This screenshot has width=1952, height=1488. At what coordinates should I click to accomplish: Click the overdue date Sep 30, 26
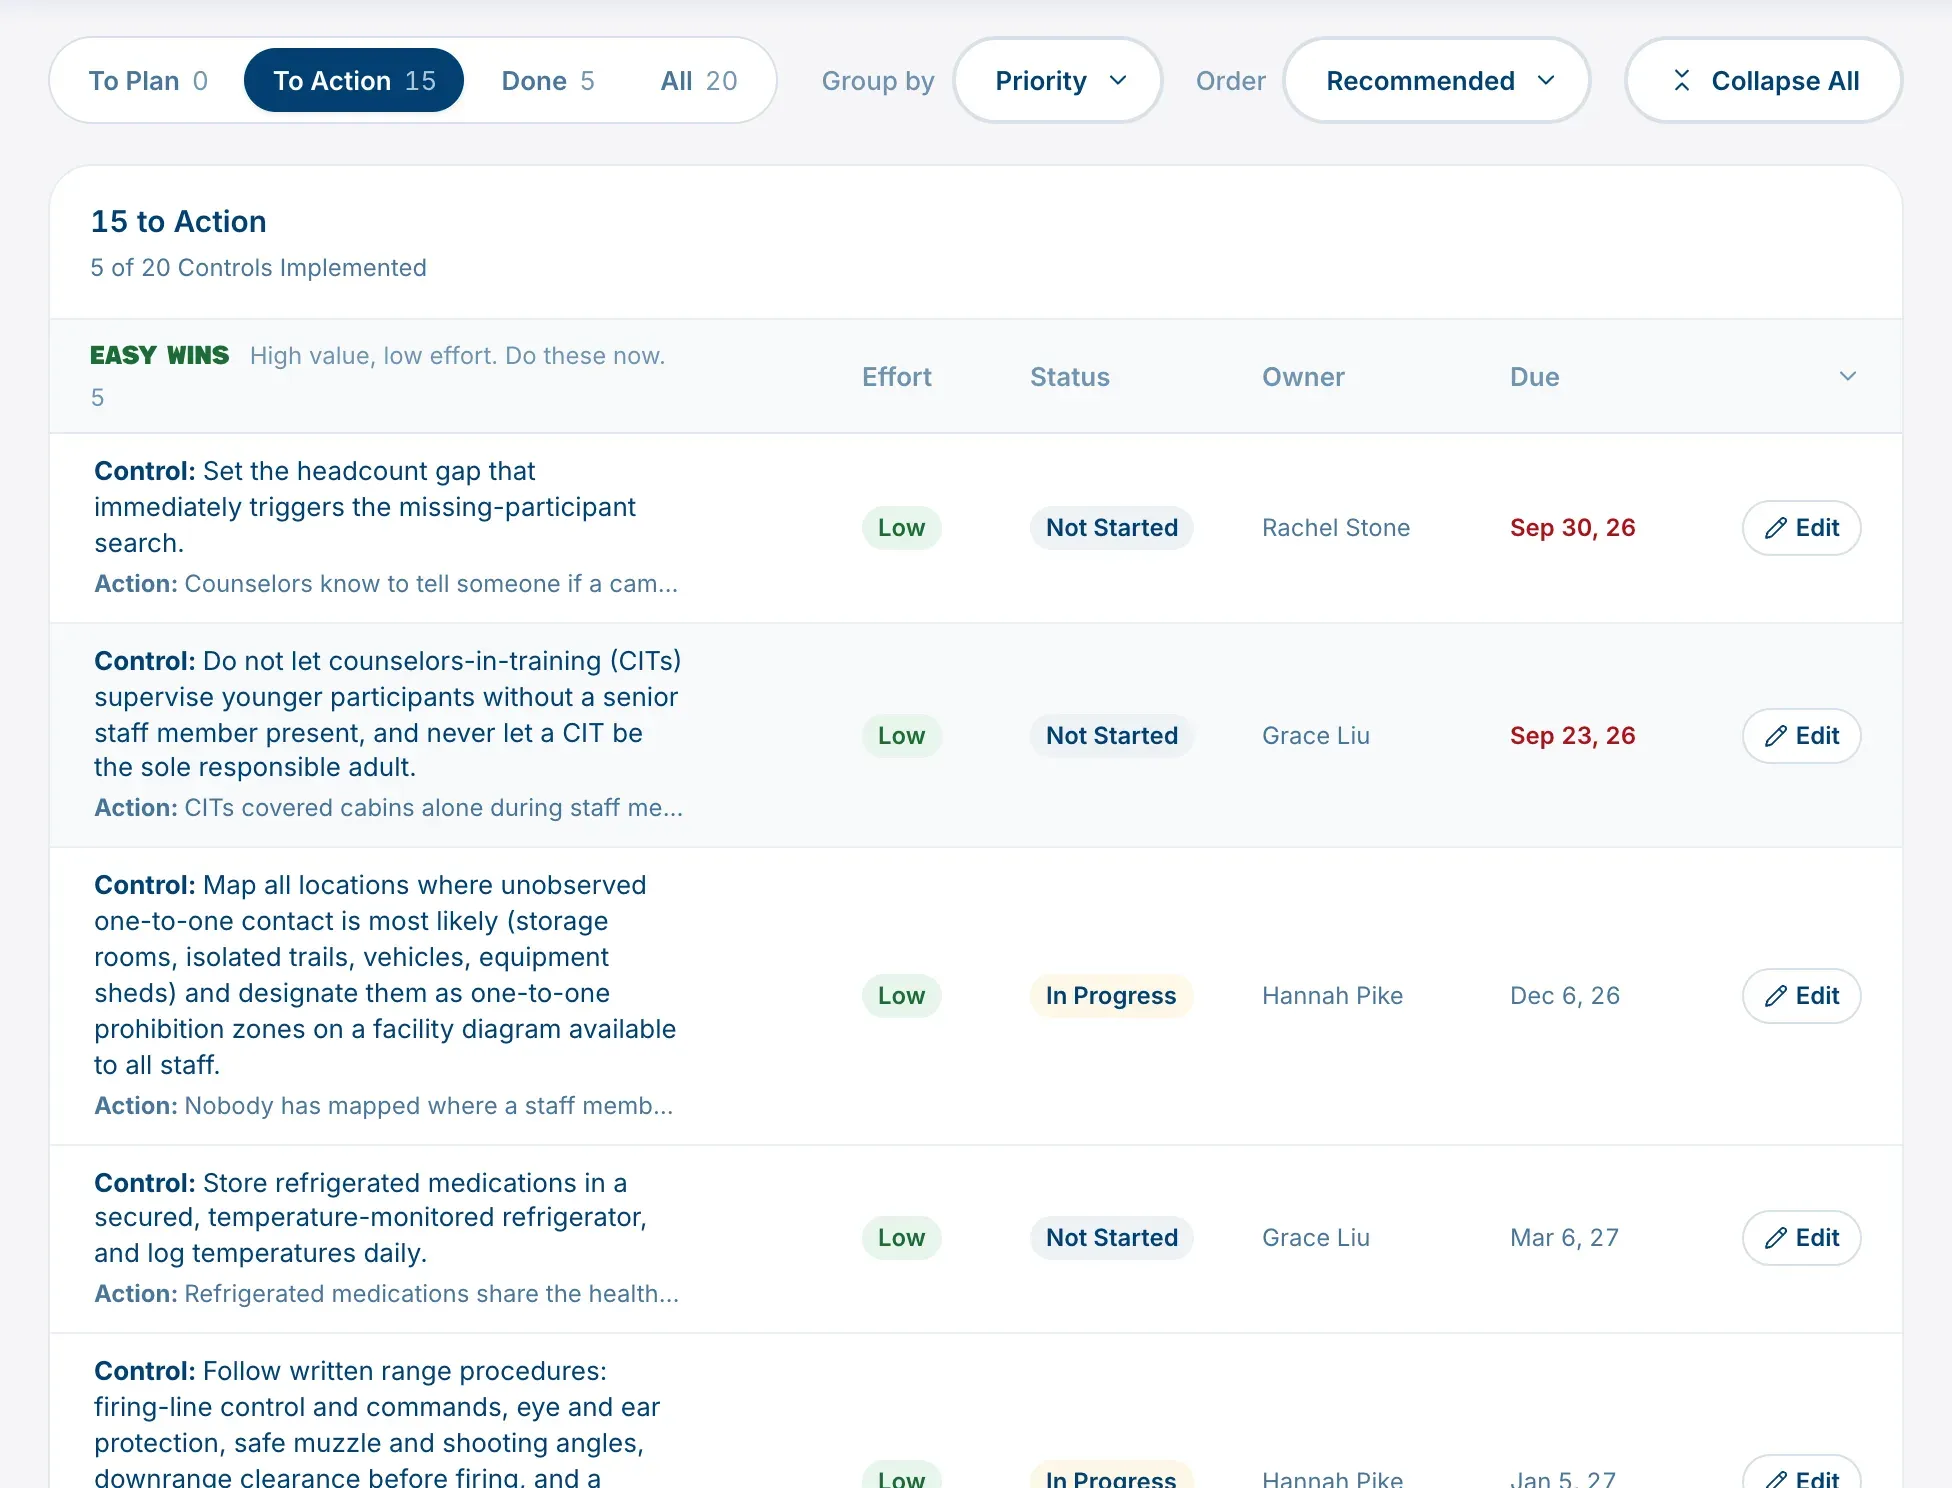1573,528
